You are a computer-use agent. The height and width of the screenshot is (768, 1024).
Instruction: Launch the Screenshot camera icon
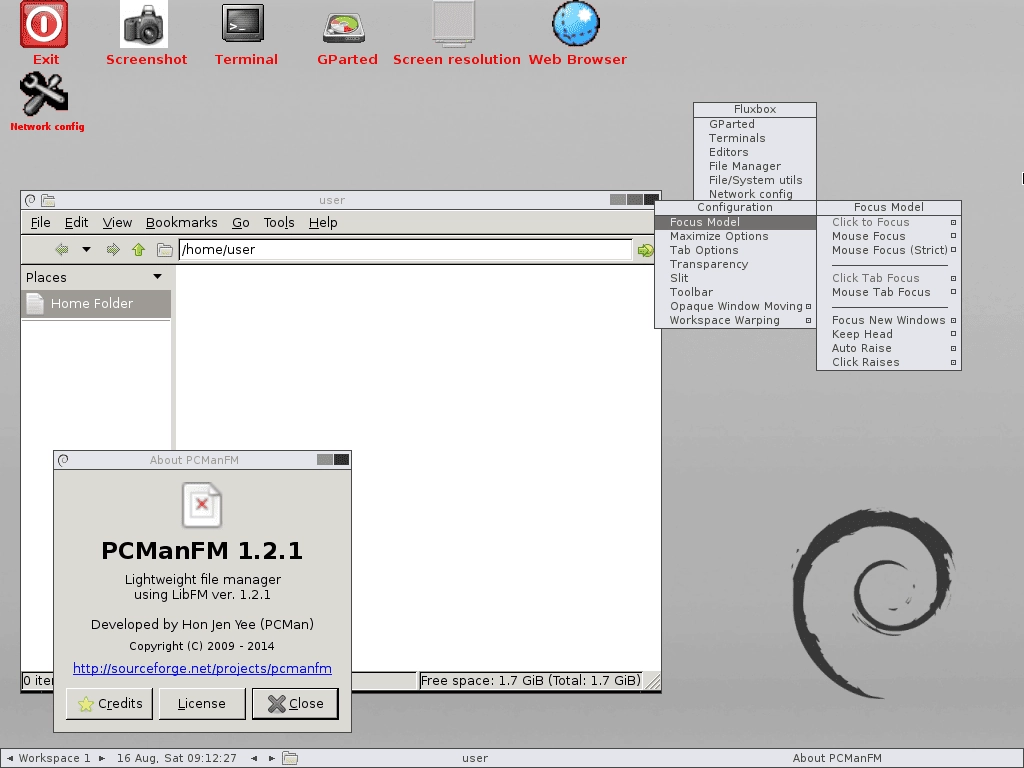tap(144, 24)
